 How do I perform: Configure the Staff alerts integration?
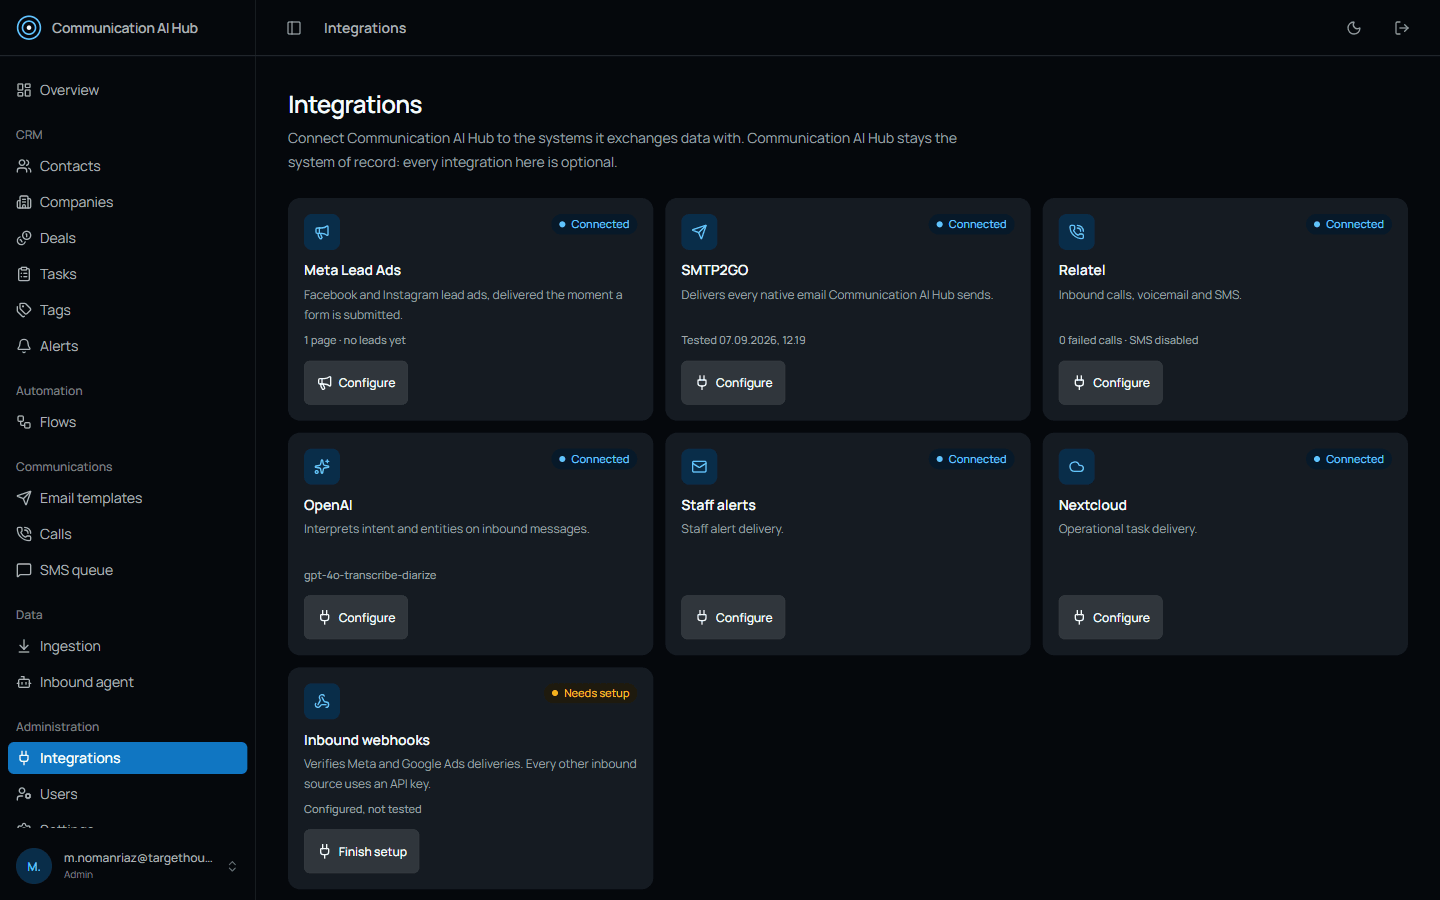[733, 618]
